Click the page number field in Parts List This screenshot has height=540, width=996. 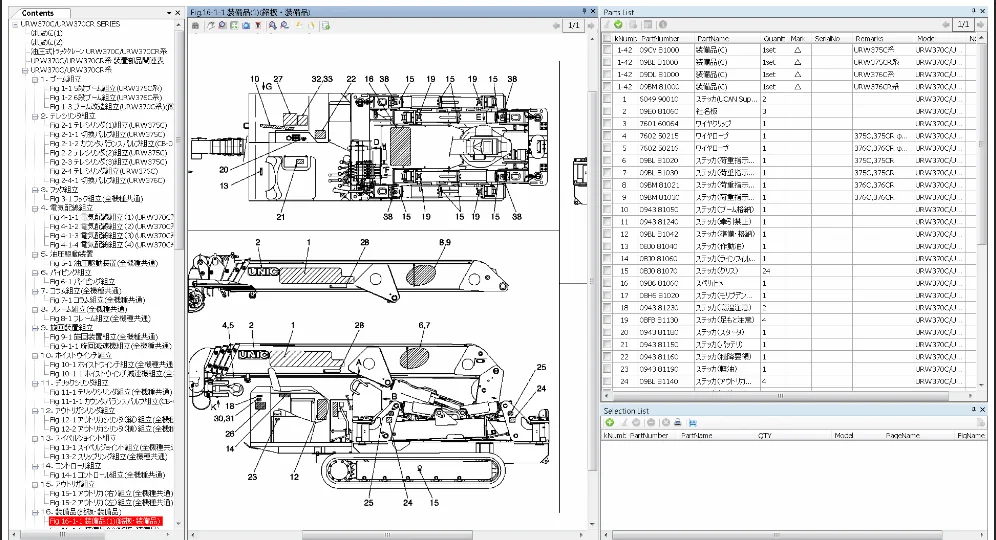click(x=963, y=24)
